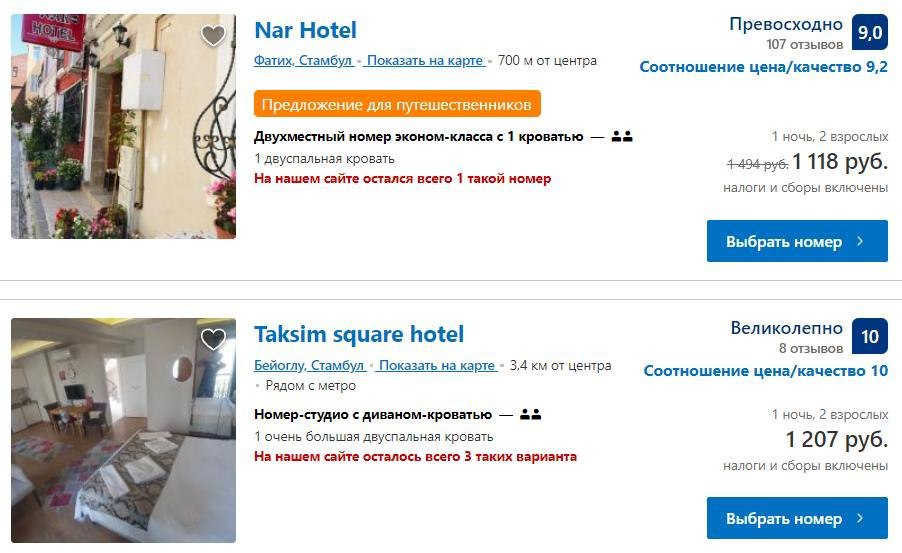Click the Фатих, Стамбул district link
Viewport: 902px width, 553px height.
[x=303, y=60]
